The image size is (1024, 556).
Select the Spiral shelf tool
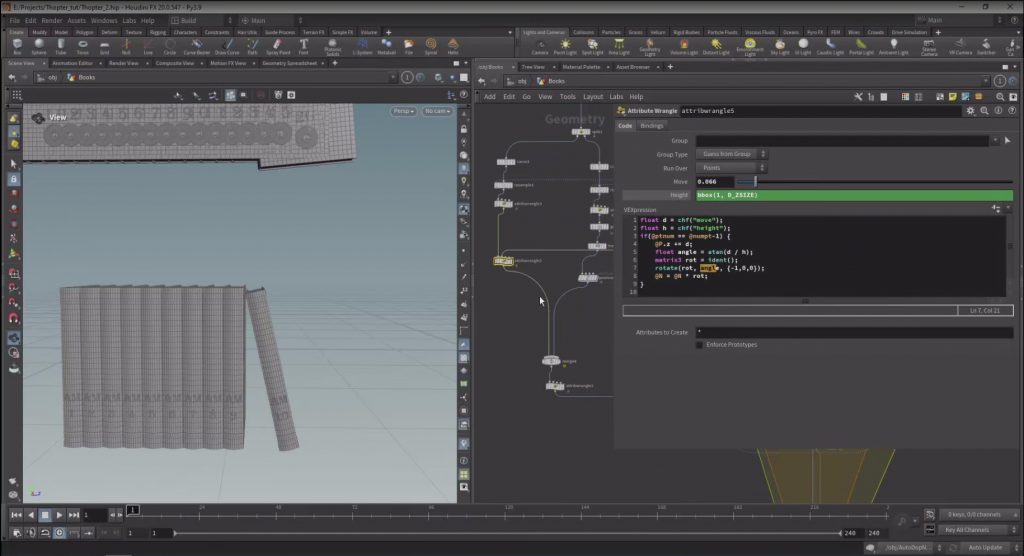pos(431,46)
